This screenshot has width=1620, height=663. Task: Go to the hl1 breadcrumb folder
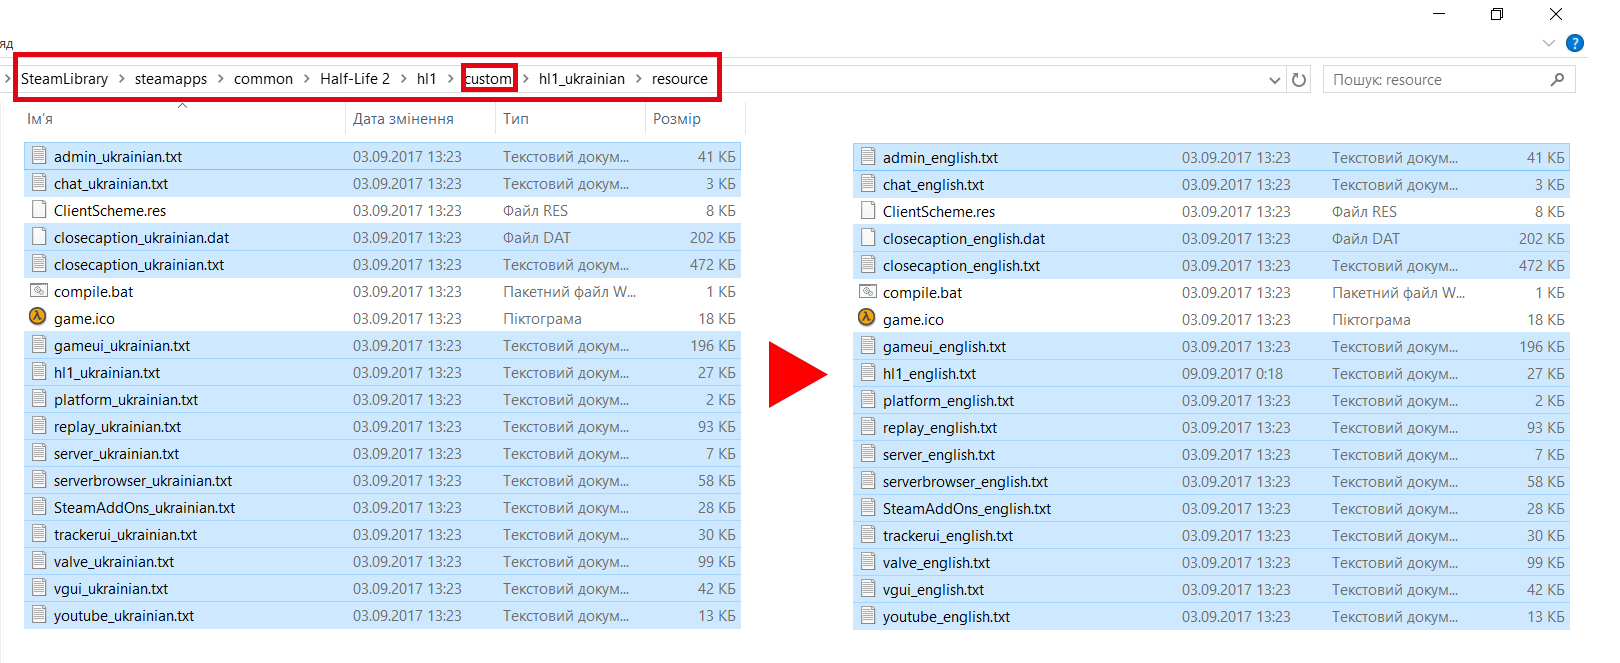pos(427,79)
